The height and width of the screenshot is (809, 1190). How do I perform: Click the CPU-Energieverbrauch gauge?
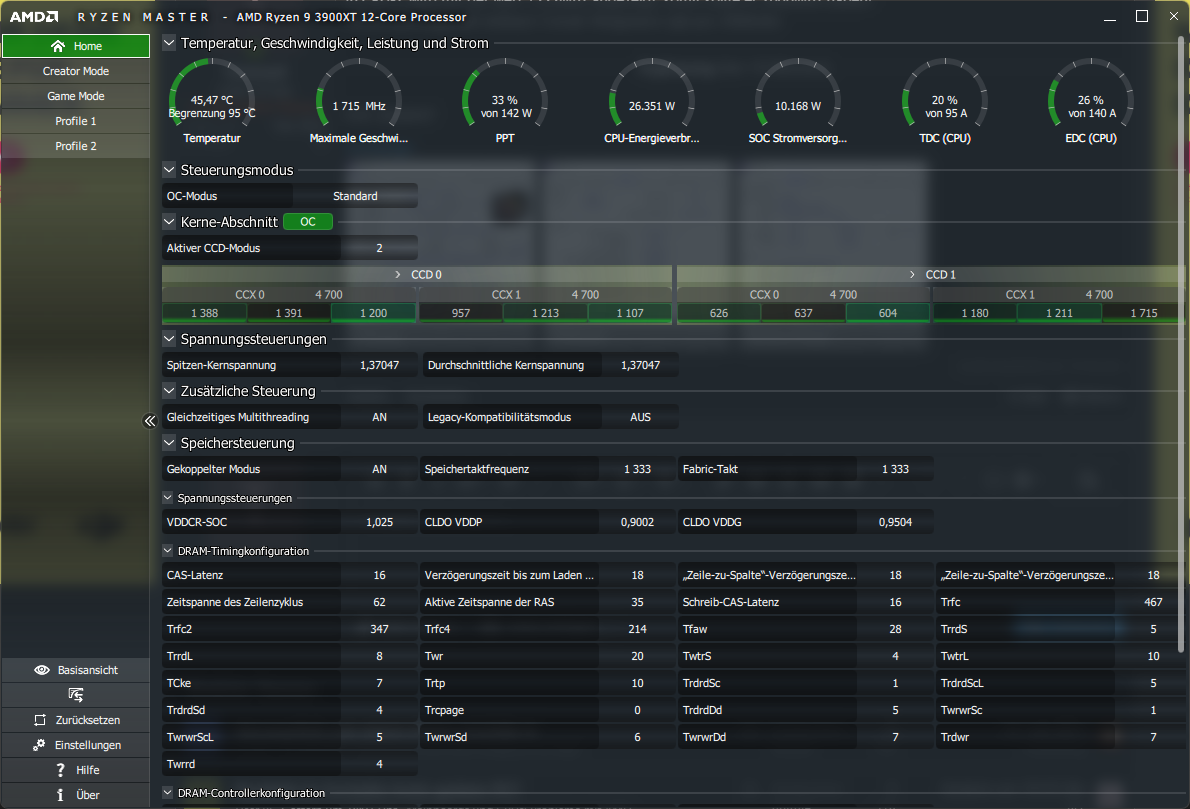(652, 102)
